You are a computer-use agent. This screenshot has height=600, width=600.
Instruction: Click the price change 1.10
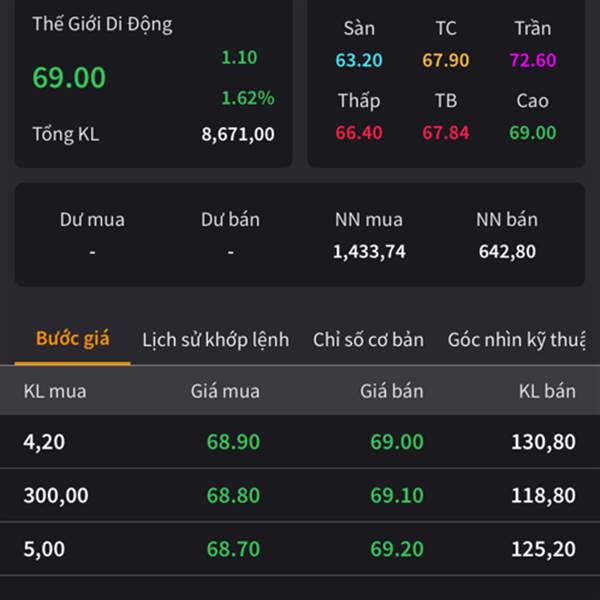(239, 57)
